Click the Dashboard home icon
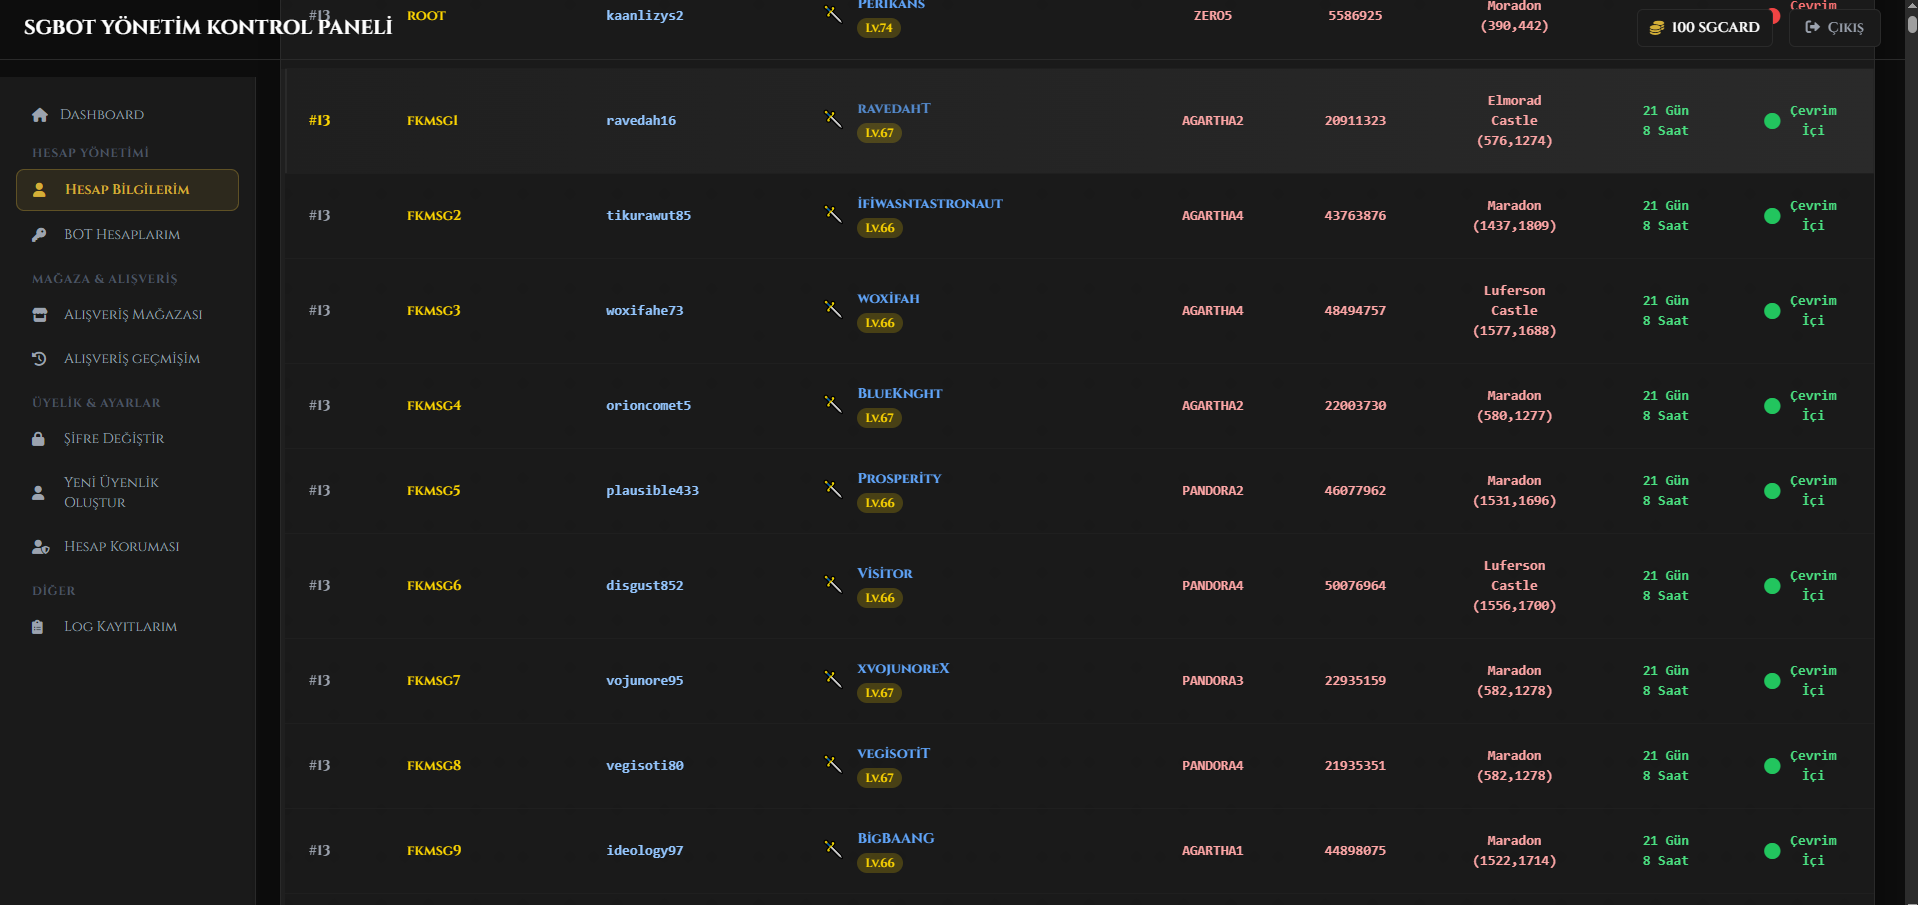1918x905 pixels. (x=40, y=115)
